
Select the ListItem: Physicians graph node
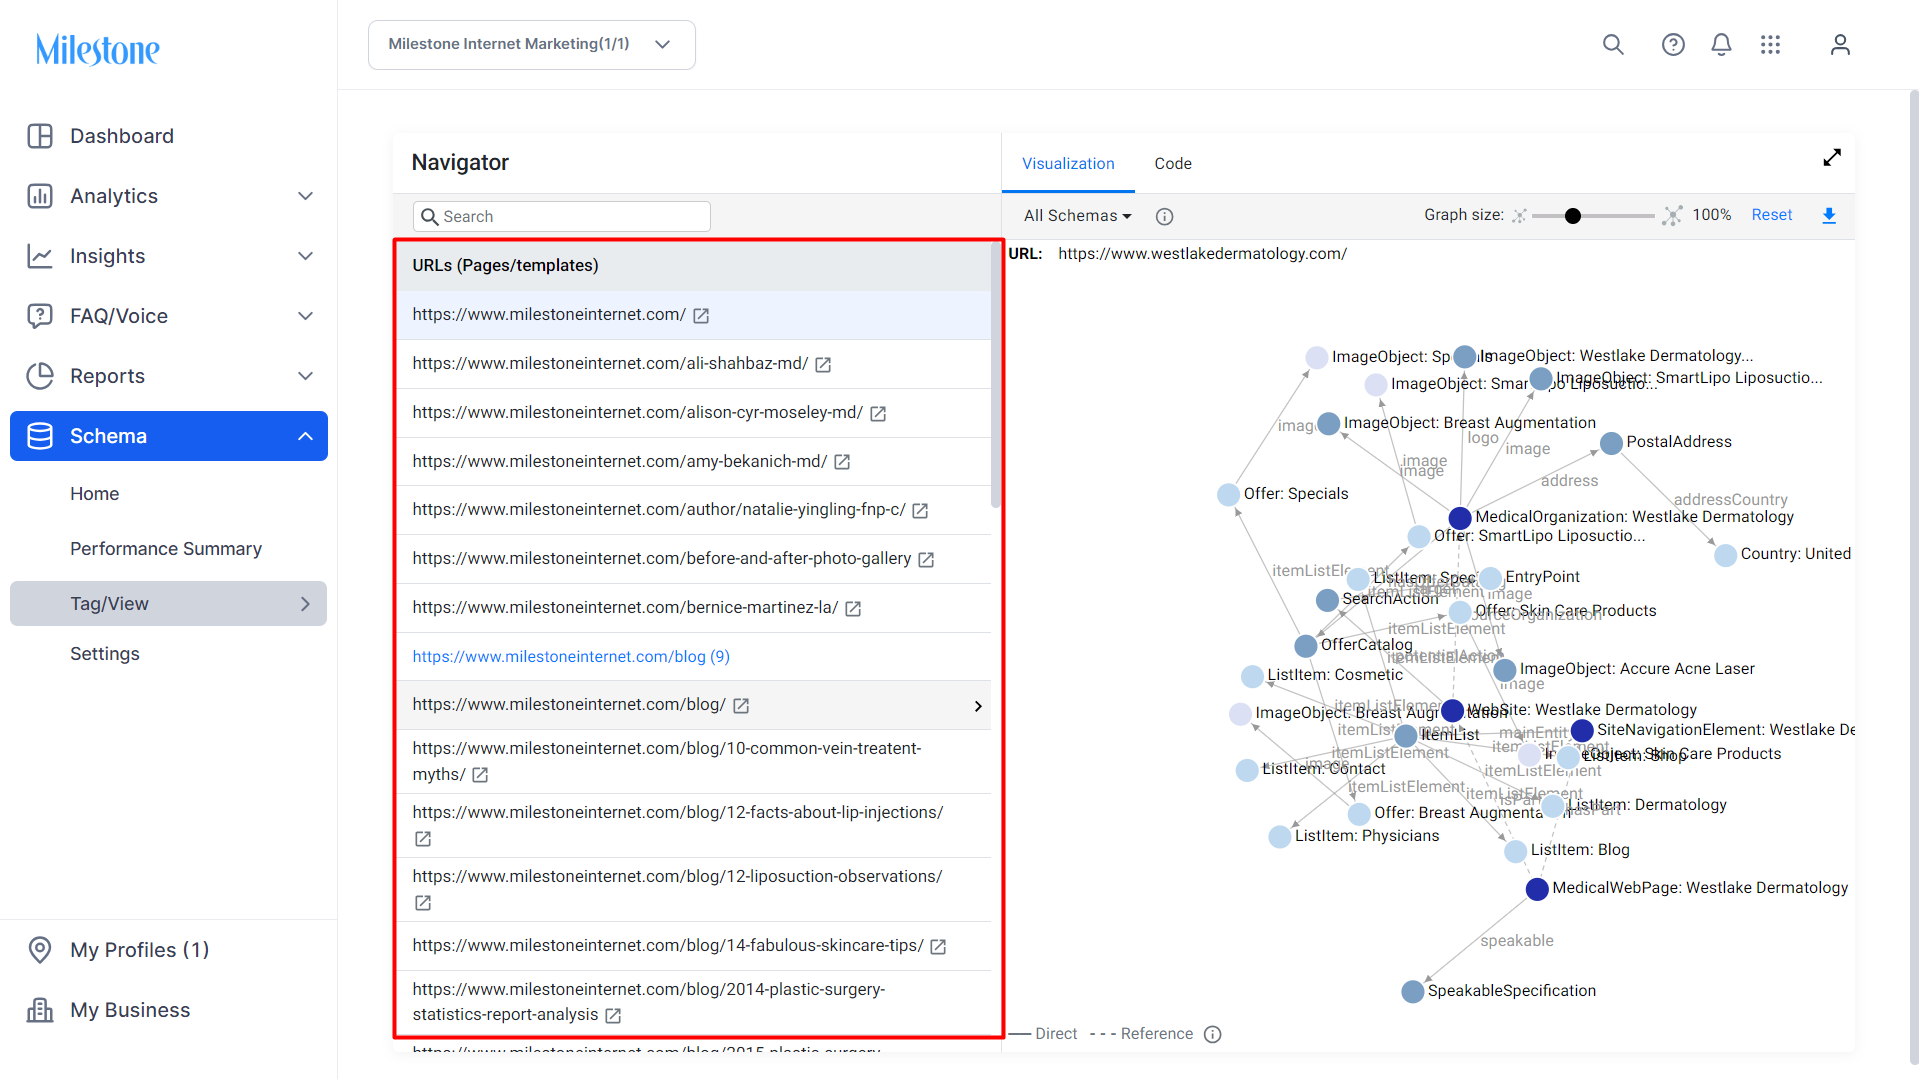point(1280,837)
